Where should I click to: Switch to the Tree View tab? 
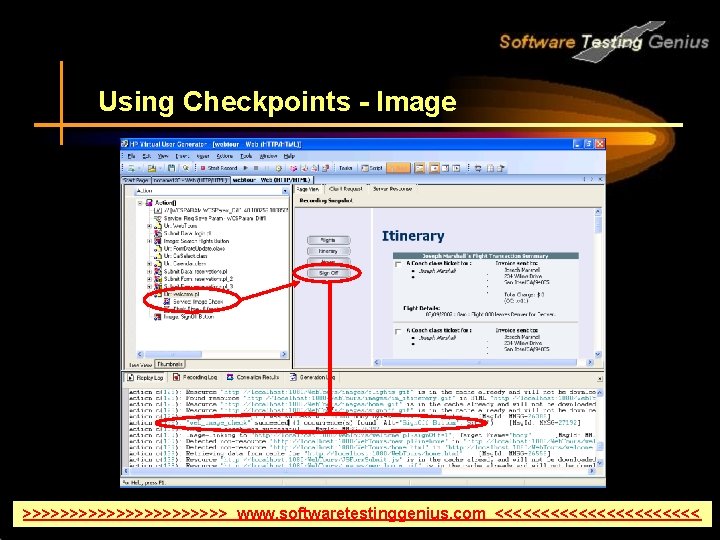click(x=140, y=365)
